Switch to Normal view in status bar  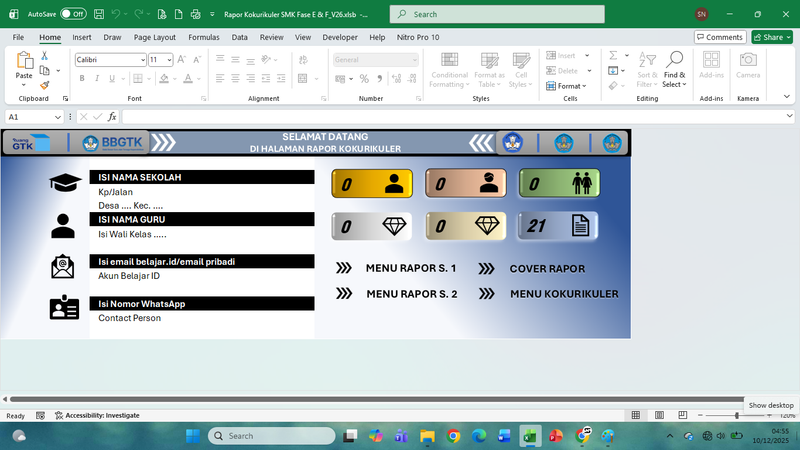[636, 415]
